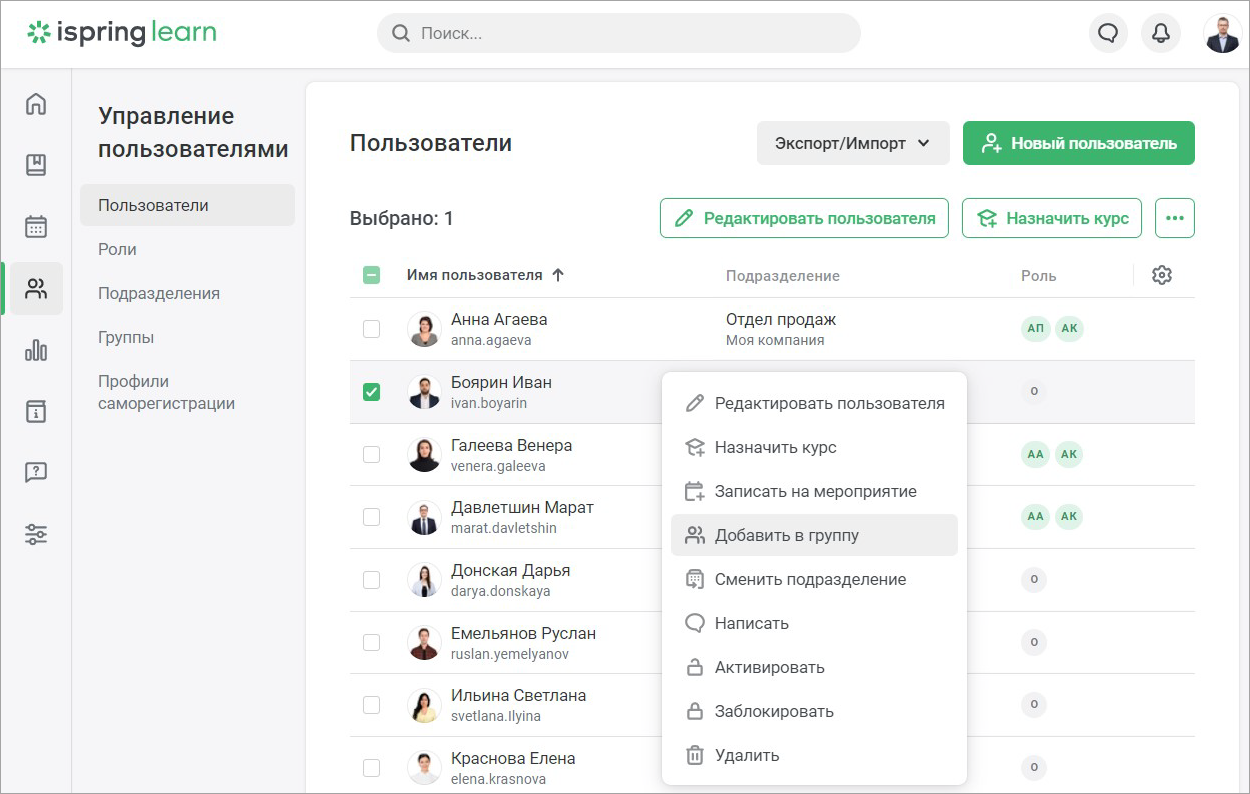Choose Удалить in the context menu
Viewport: 1250px width, 794px height.
click(814, 755)
